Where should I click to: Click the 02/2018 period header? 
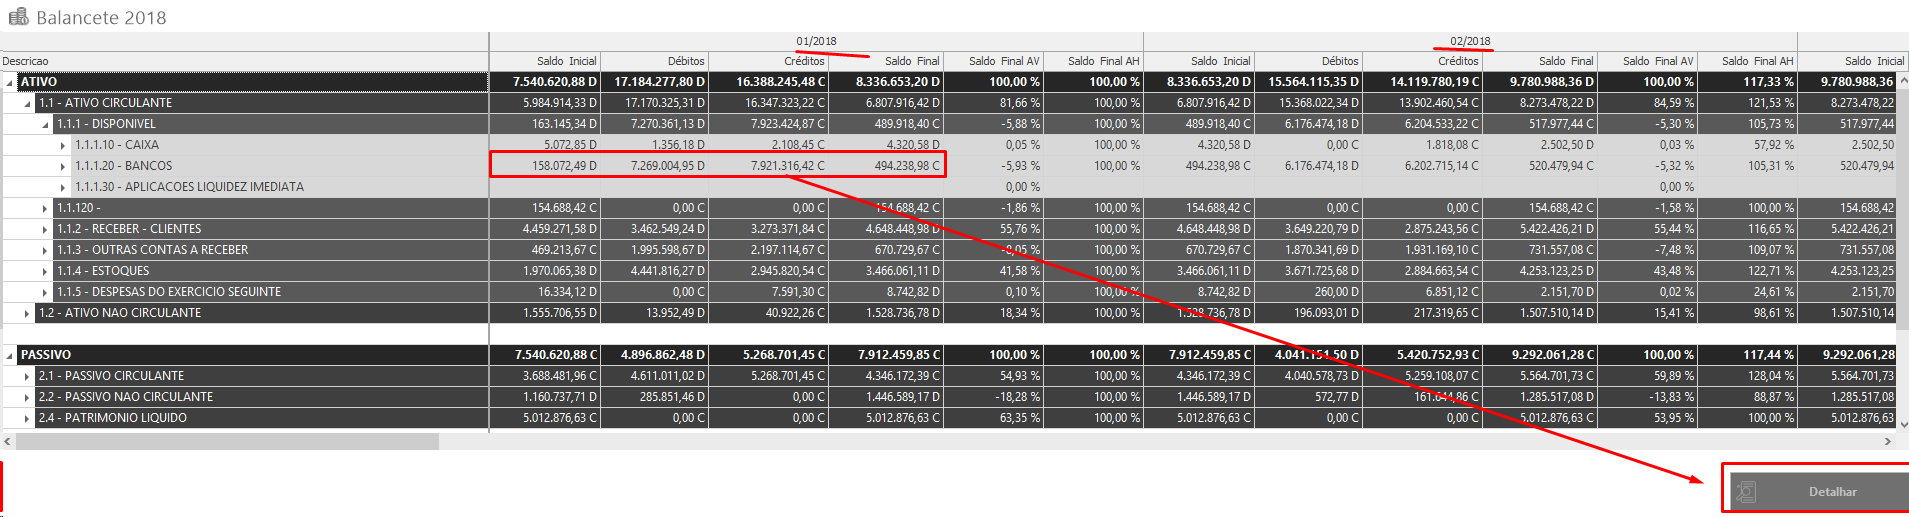click(x=1470, y=41)
